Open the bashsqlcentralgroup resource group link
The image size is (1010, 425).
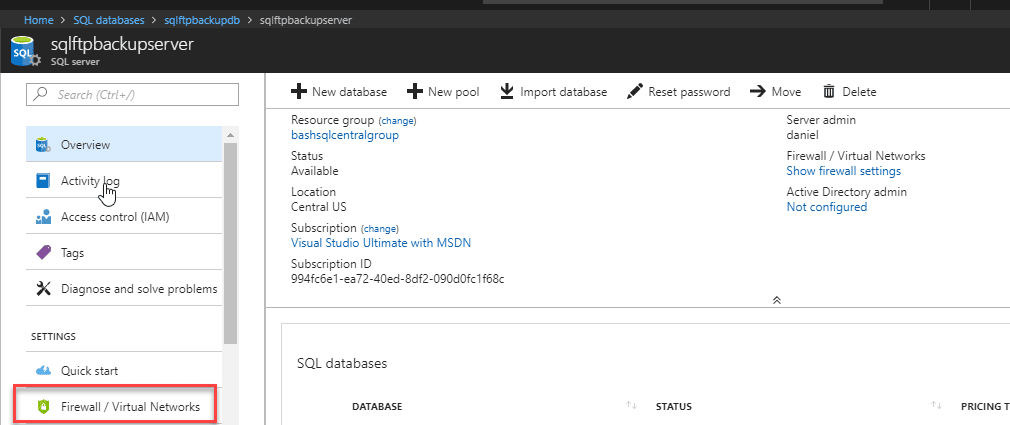[345, 135]
